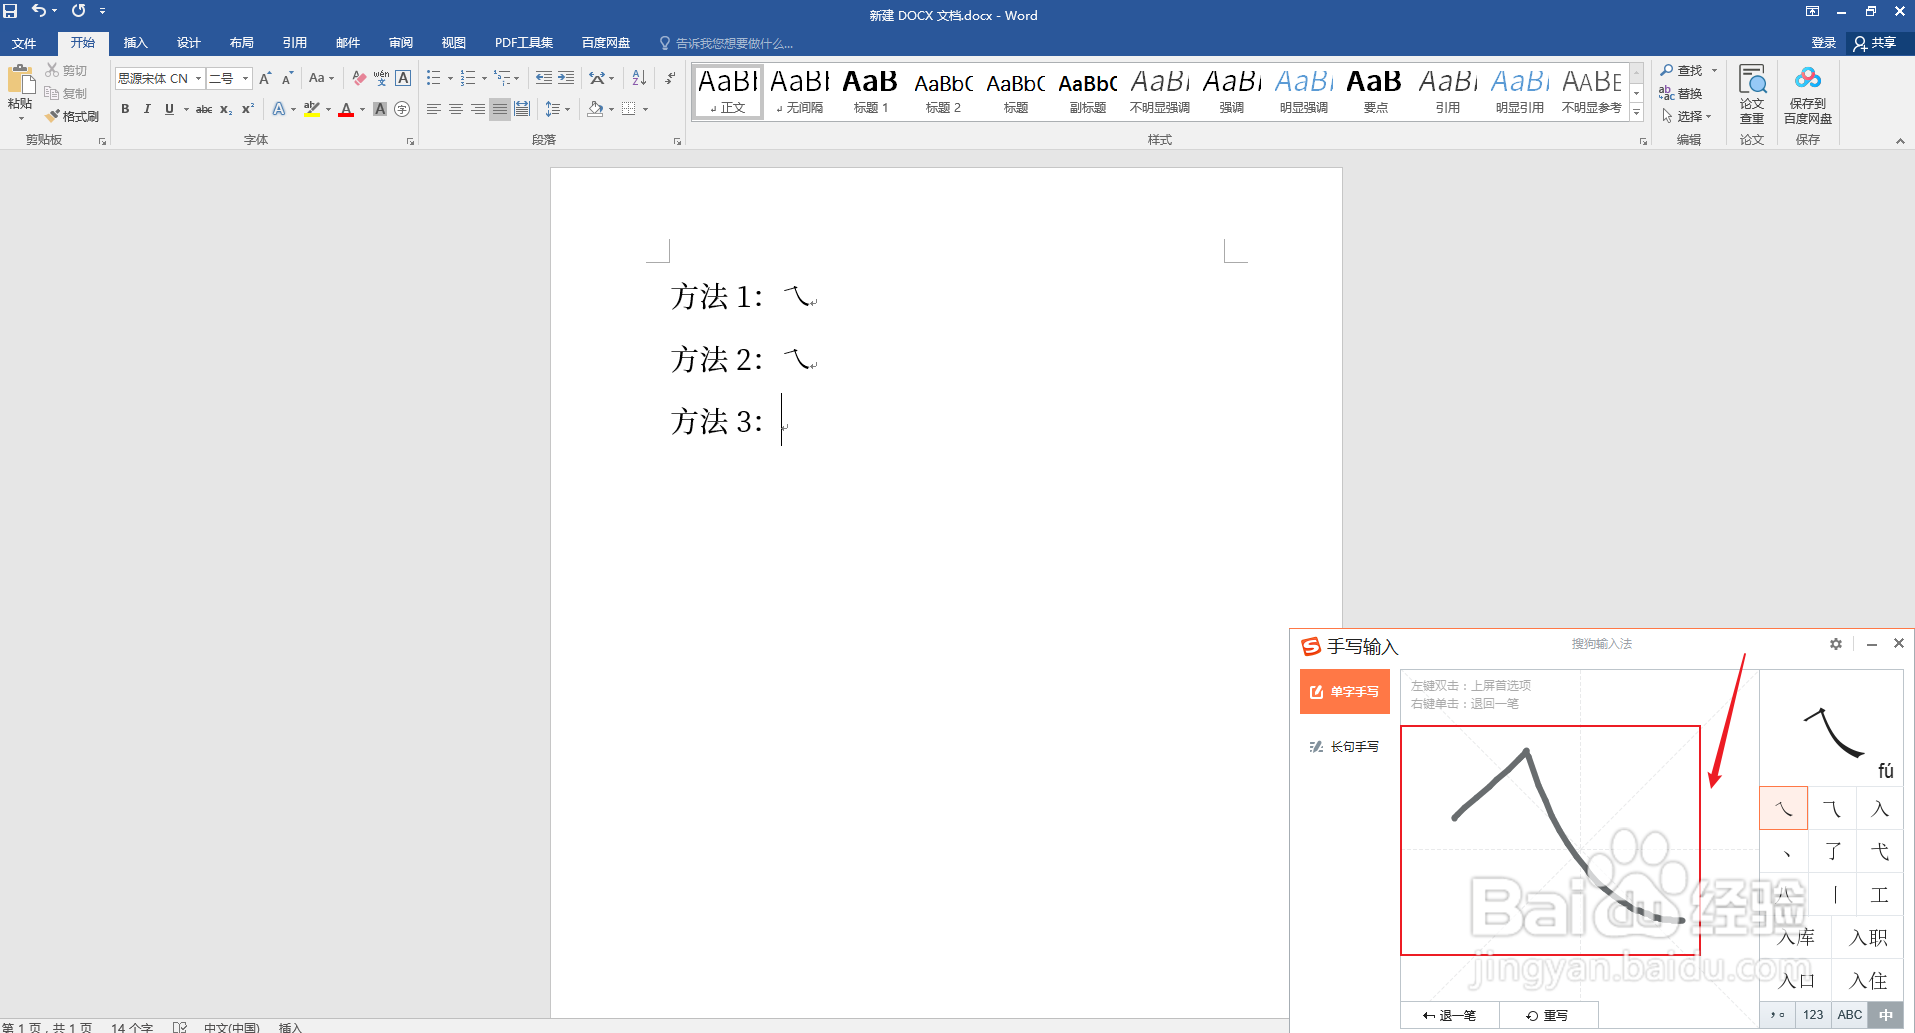Open the font size dropdown
Screen dimensions: 1915x1033
click(245, 78)
